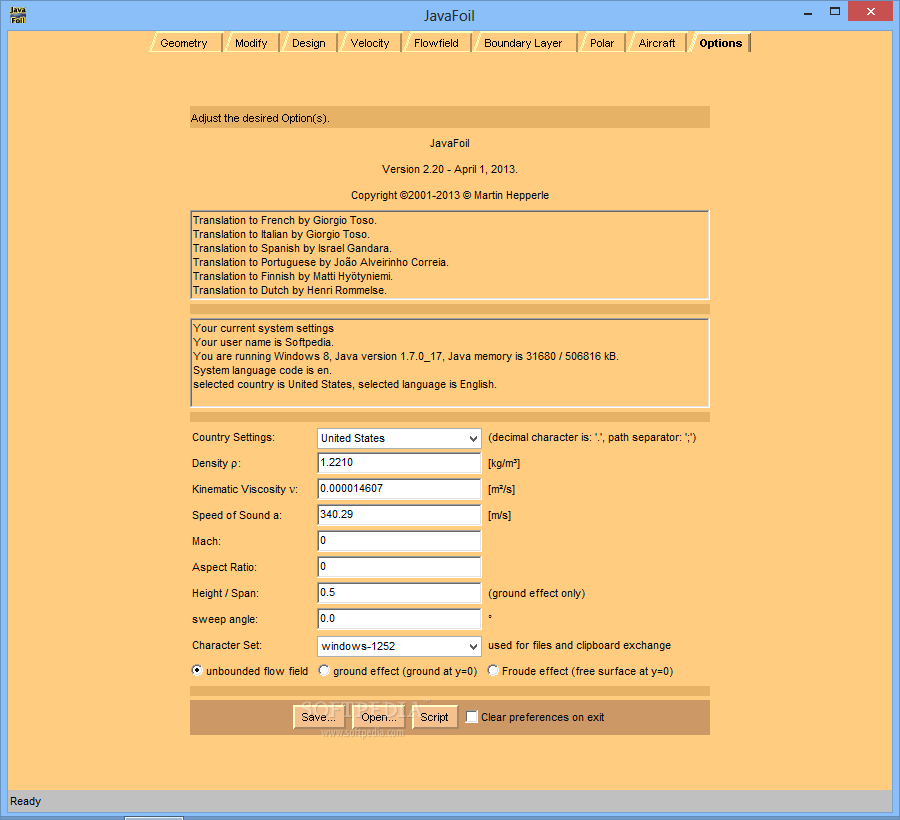Image resolution: width=900 pixels, height=820 pixels.
Task: Open the Polar tab
Action: [603, 43]
